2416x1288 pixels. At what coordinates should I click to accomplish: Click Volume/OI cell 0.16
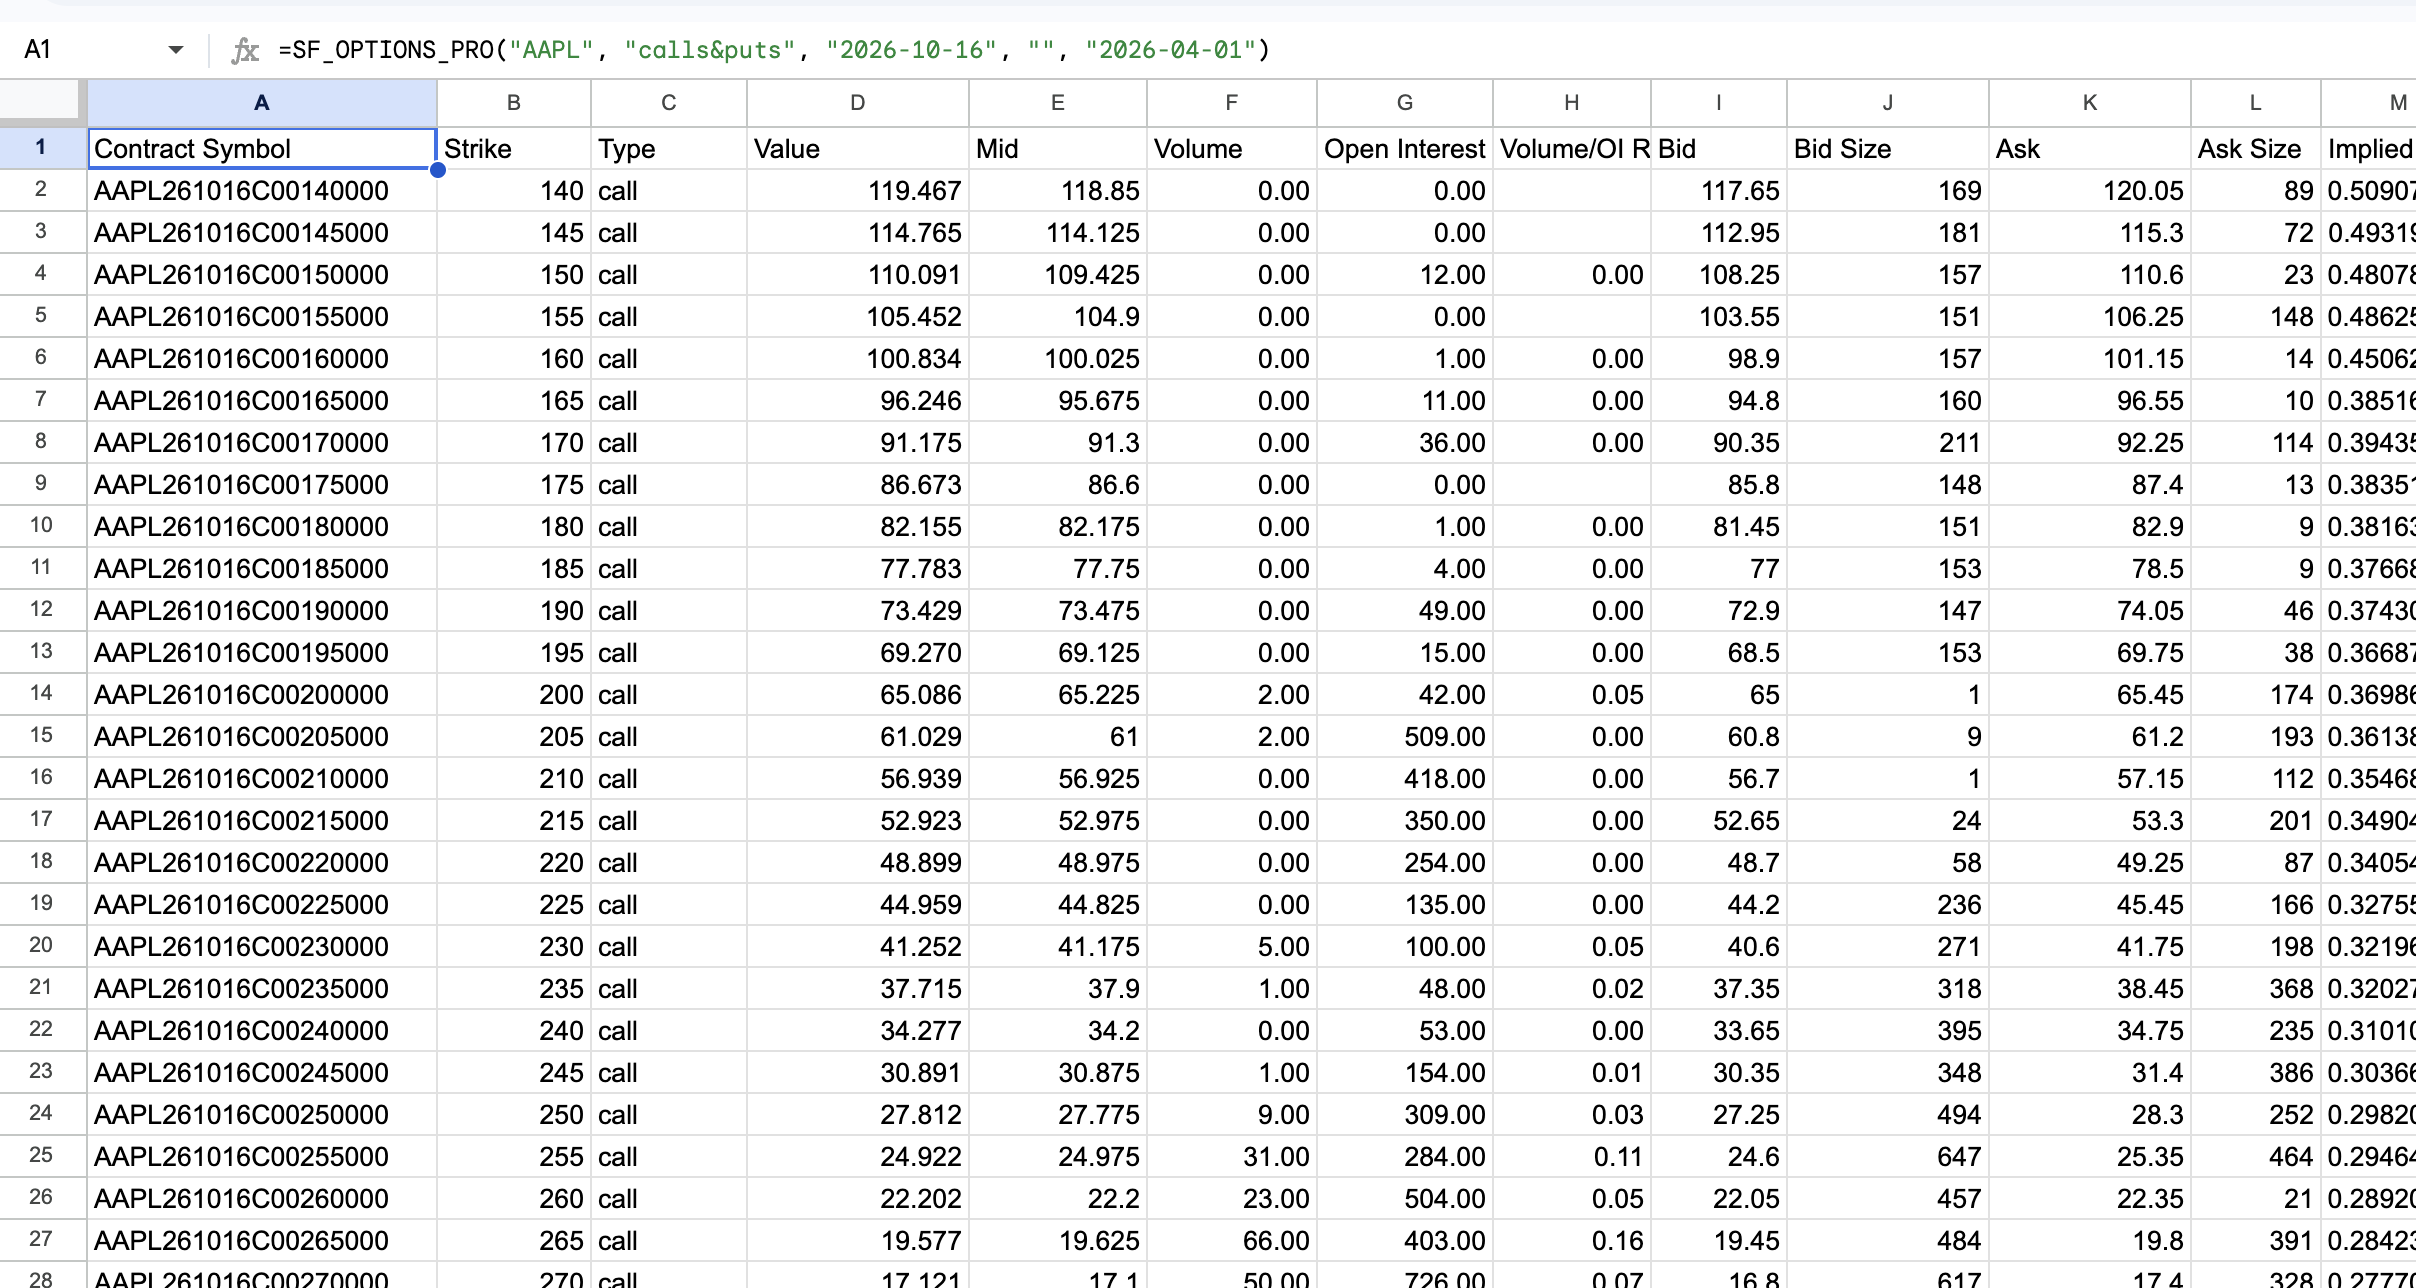[1572, 1241]
